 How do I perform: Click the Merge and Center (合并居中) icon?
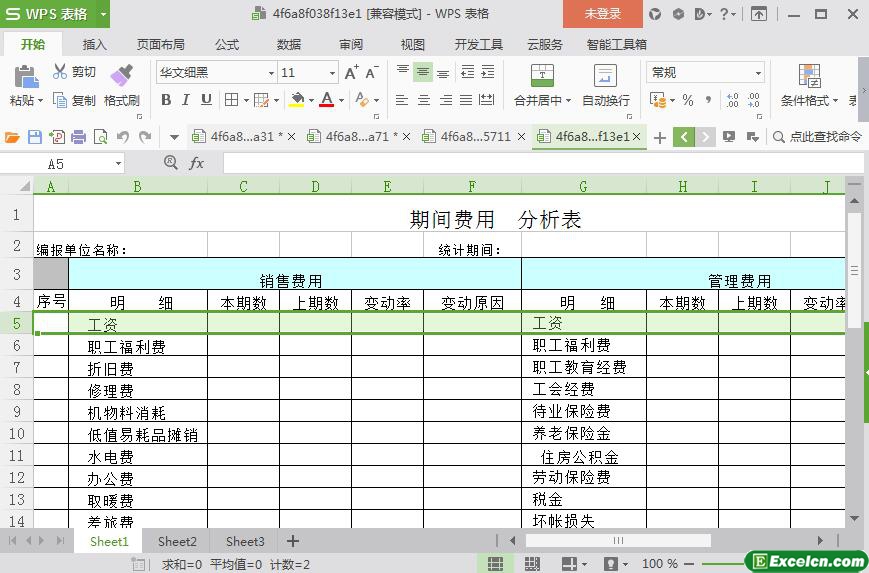click(541, 76)
